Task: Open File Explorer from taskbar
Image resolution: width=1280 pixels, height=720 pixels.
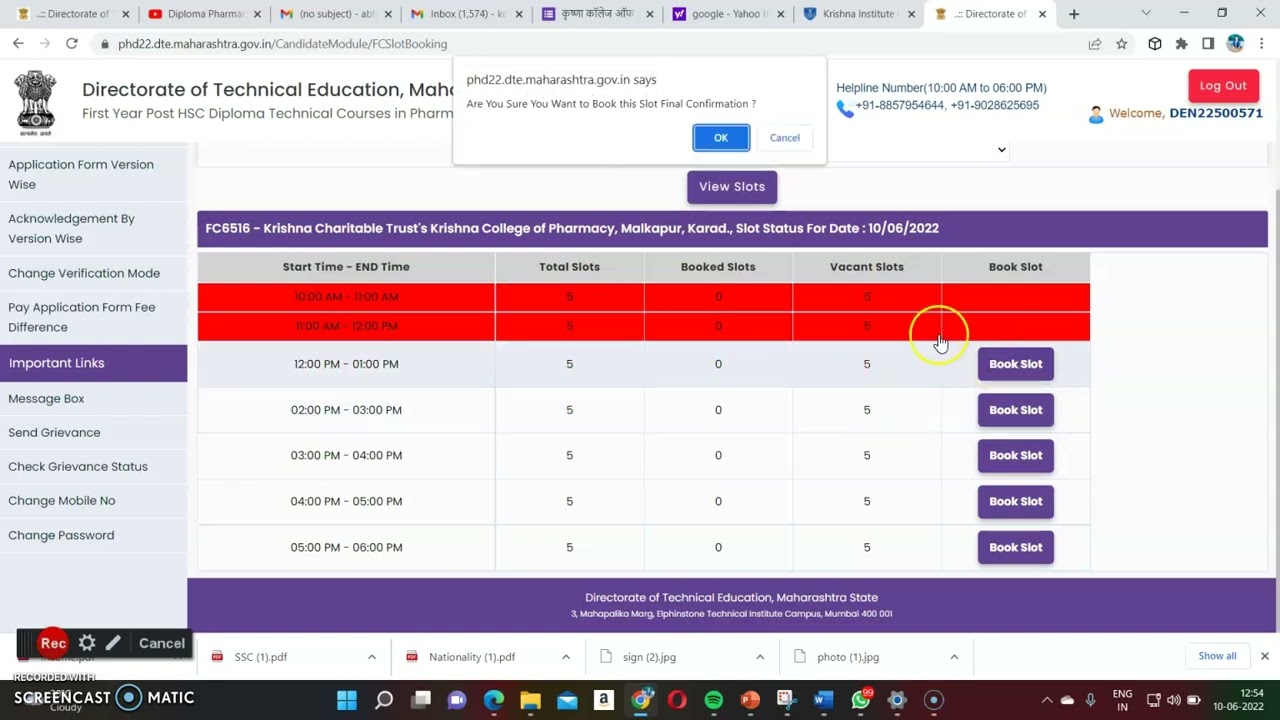Action: (530, 700)
